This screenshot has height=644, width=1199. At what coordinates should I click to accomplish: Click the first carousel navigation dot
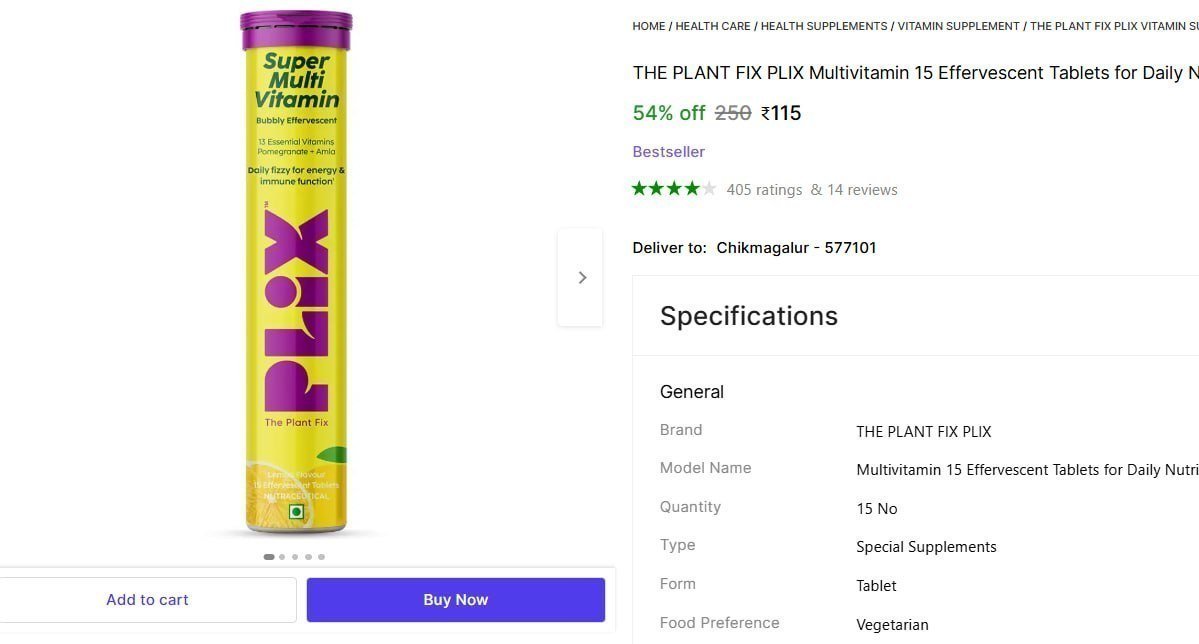(268, 557)
